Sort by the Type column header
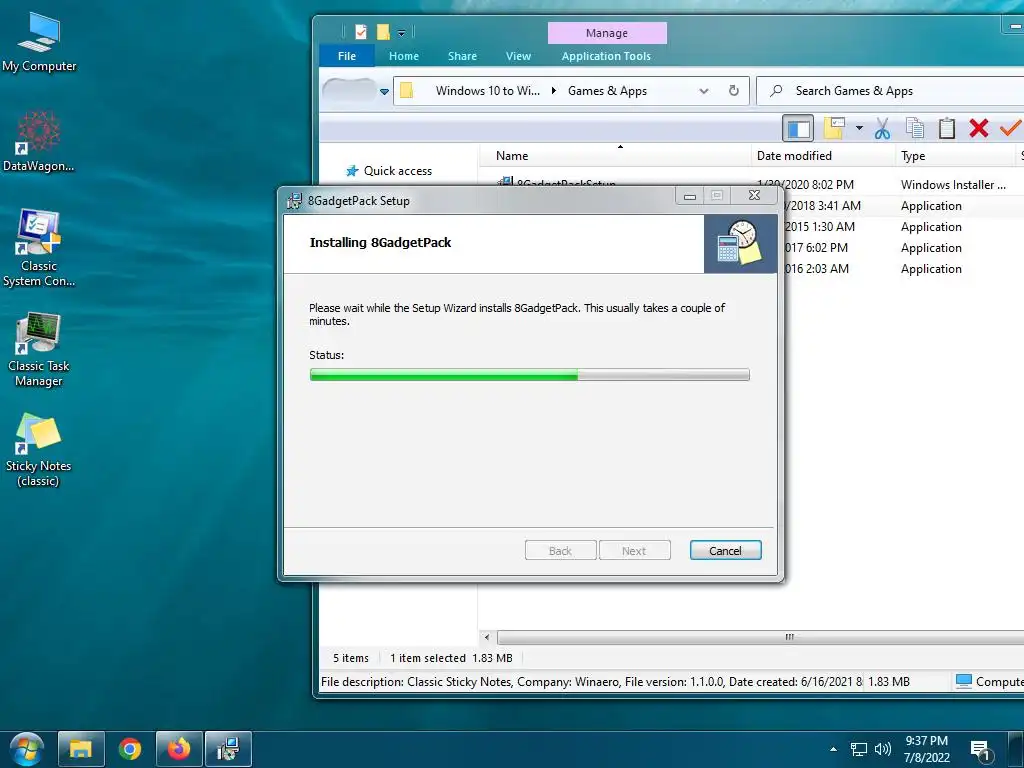Image resolution: width=1024 pixels, height=768 pixels. (x=955, y=155)
